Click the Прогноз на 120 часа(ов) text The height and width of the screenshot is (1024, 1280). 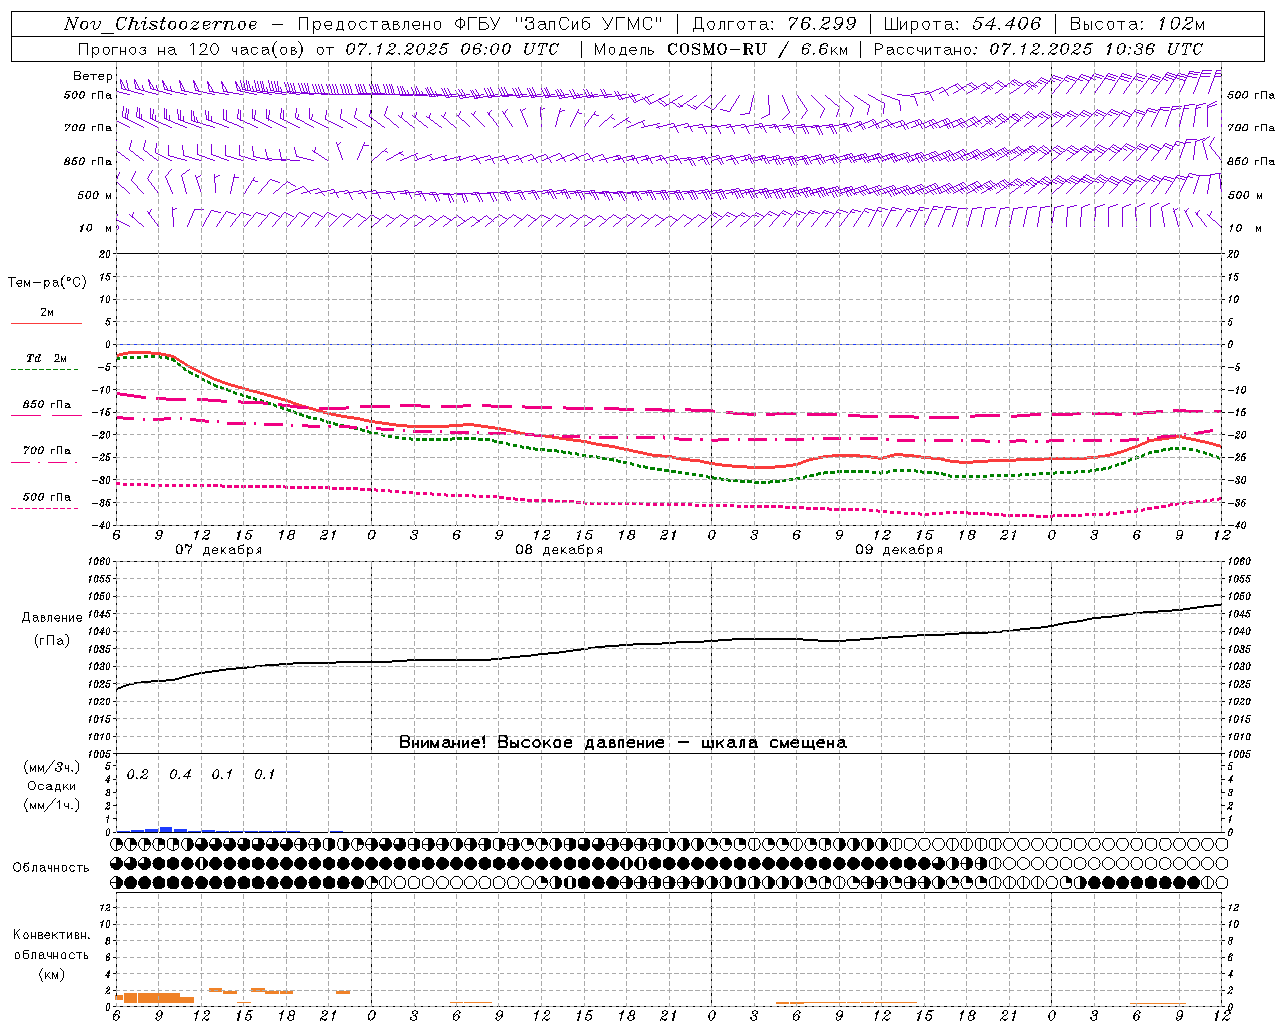(192, 49)
